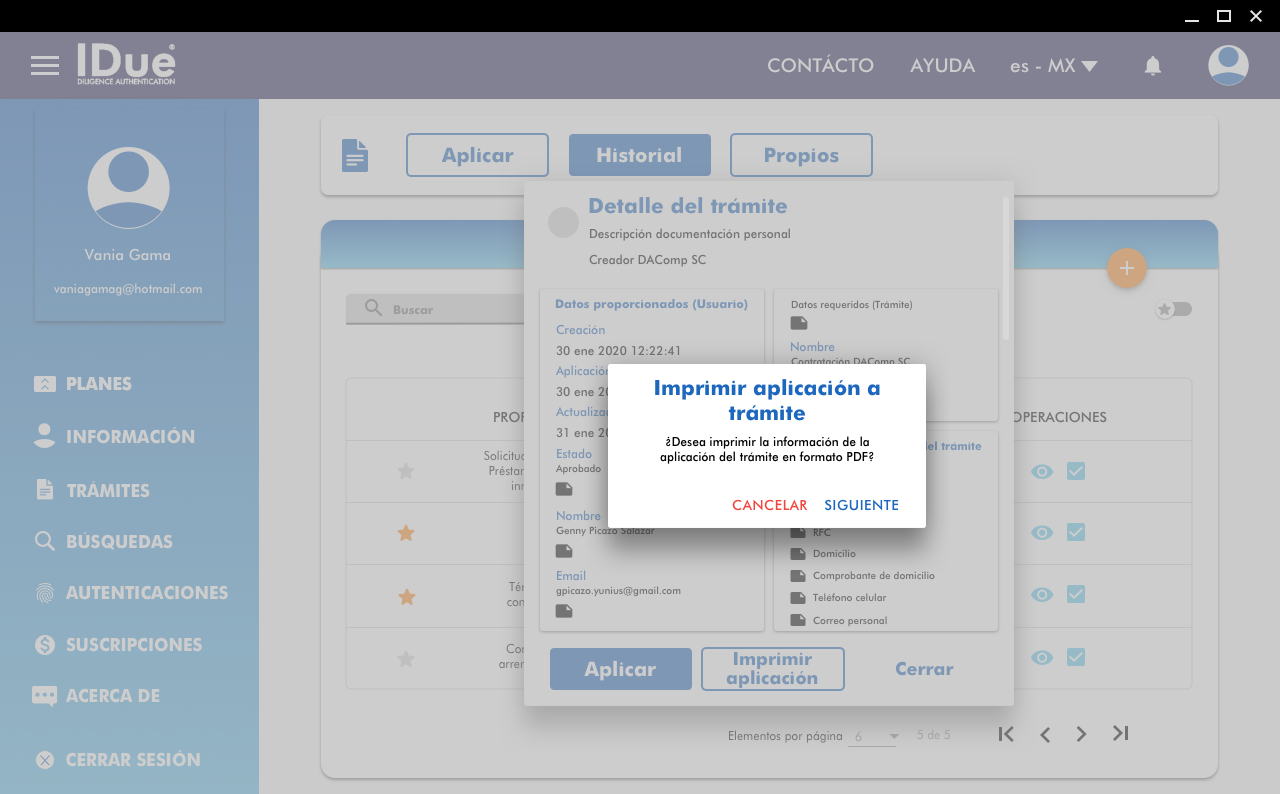Toggle the favorites filter switch
The image size is (1280, 794).
1174,309
